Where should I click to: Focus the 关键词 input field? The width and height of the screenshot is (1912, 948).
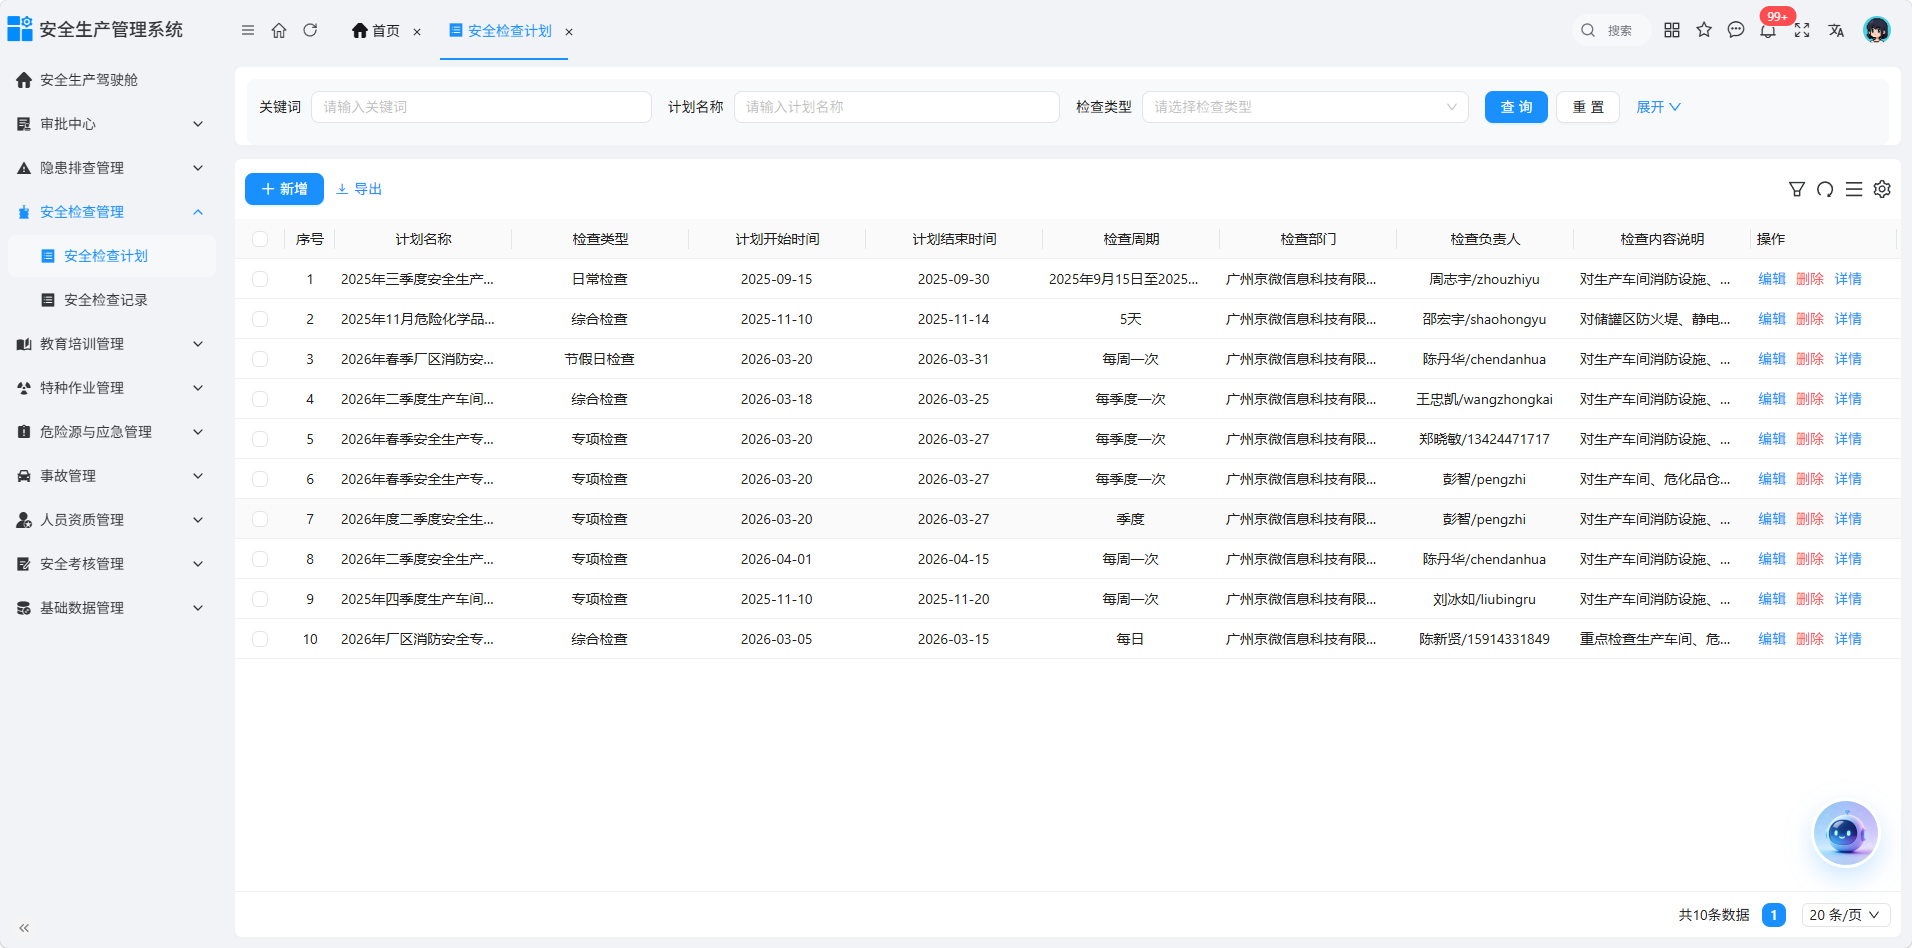(x=481, y=107)
